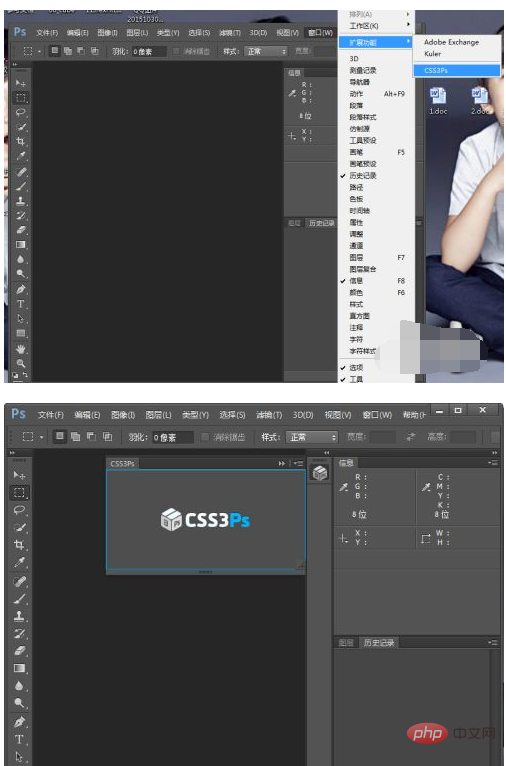Toggle 消除锯齿 checkbox in the CSS3Ps window
The height and width of the screenshot is (766, 506).
click(206, 437)
